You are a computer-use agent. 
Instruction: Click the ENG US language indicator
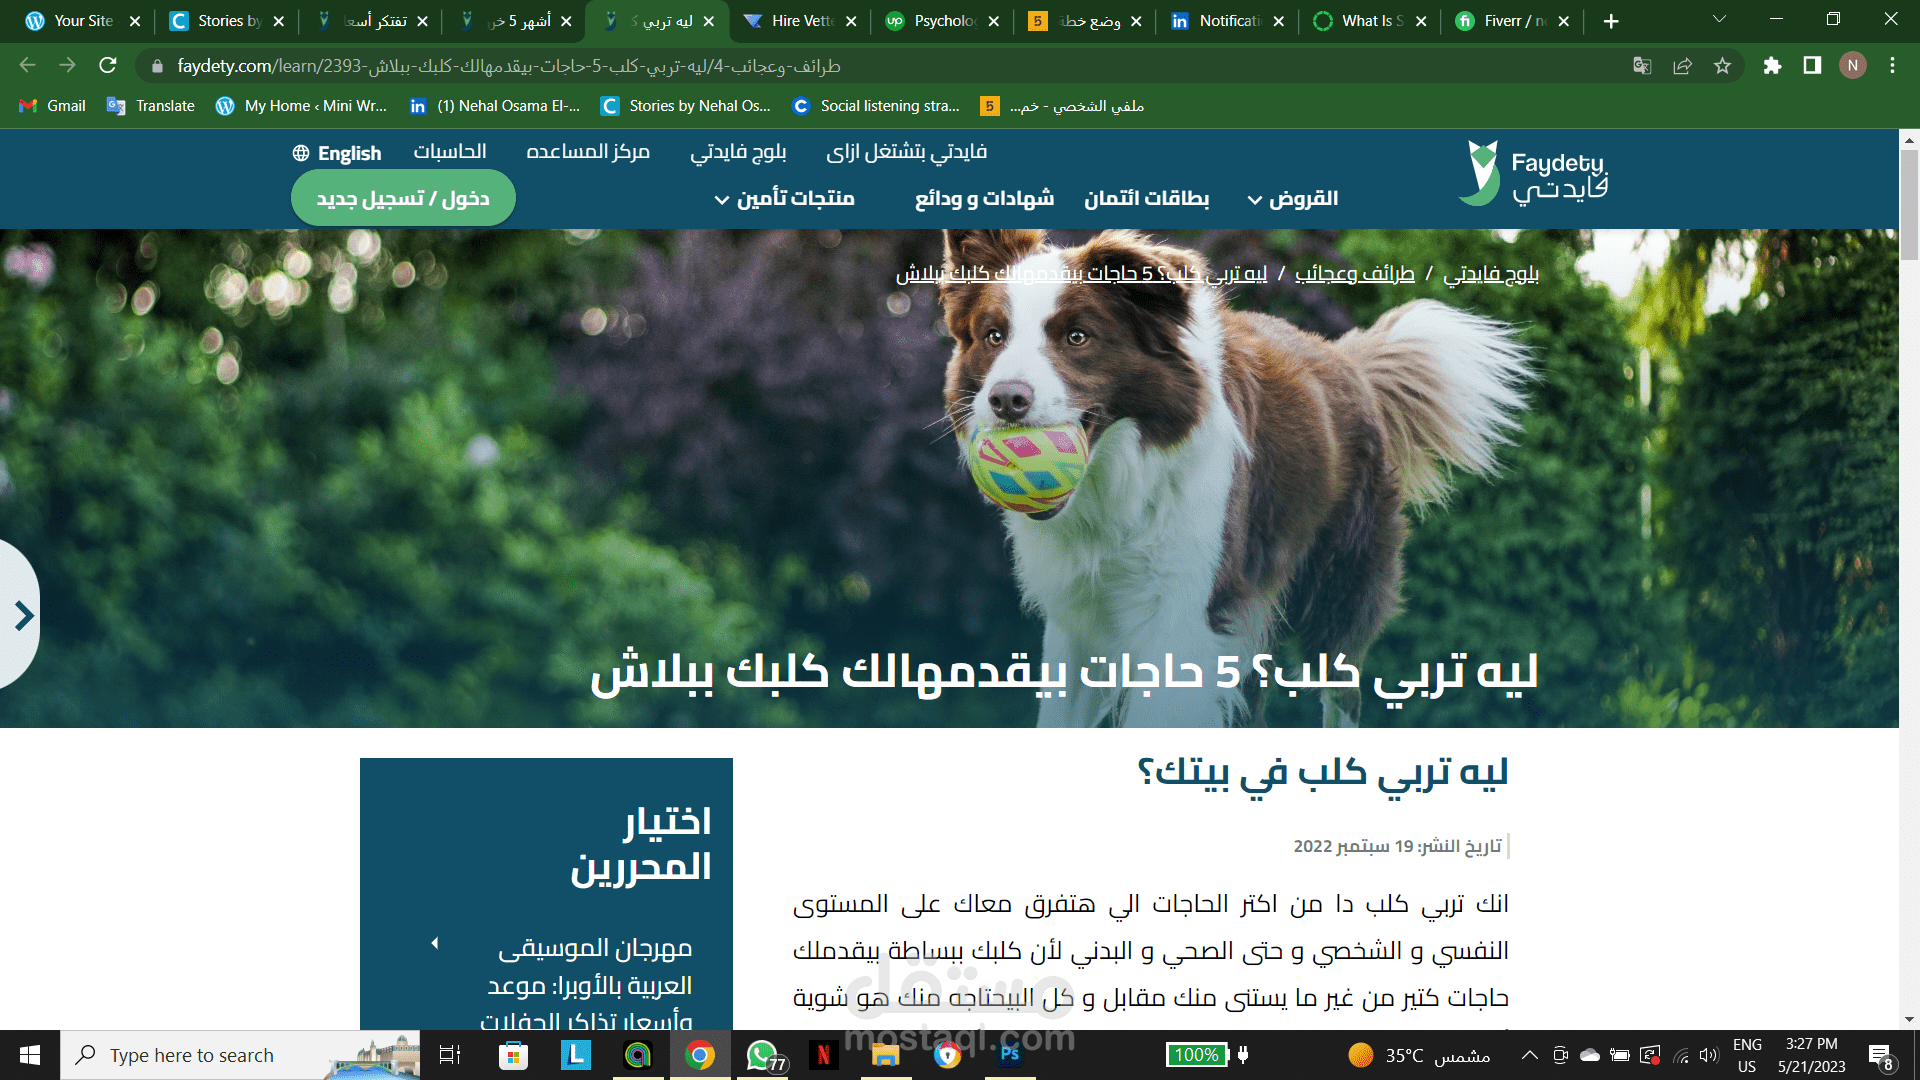(x=1747, y=1055)
